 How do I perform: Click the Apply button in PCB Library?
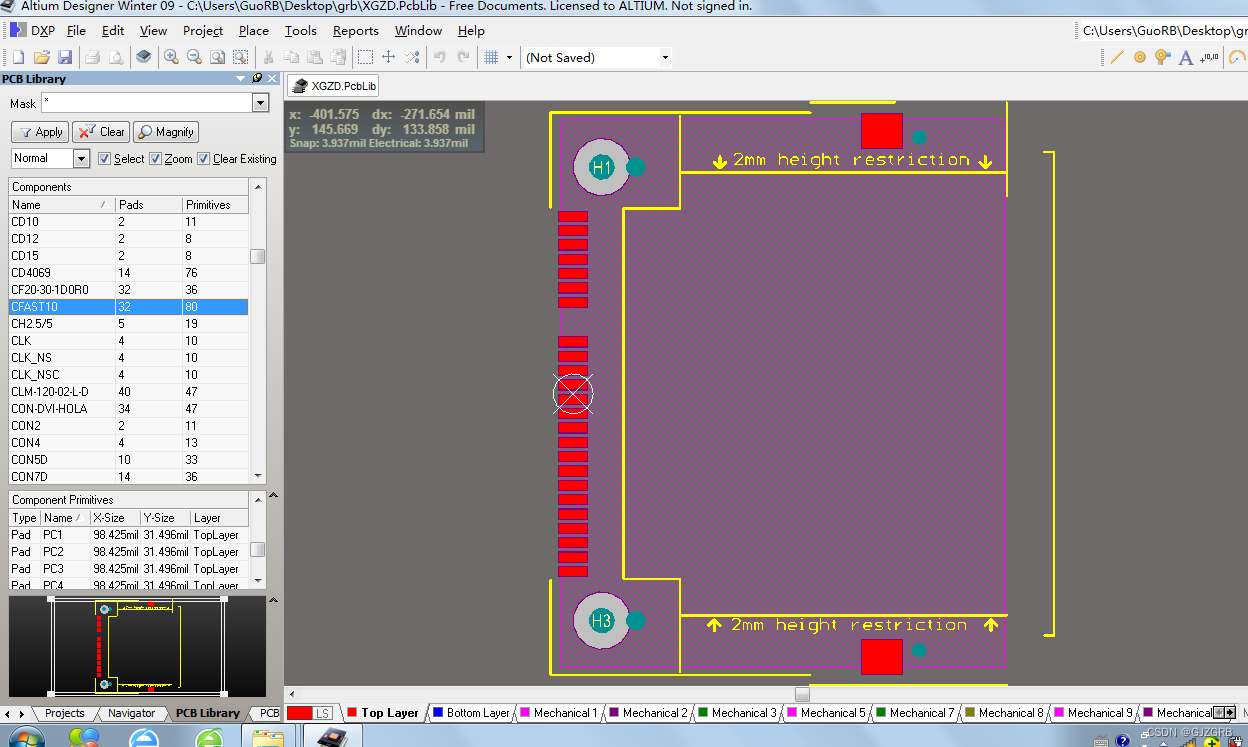click(39, 131)
